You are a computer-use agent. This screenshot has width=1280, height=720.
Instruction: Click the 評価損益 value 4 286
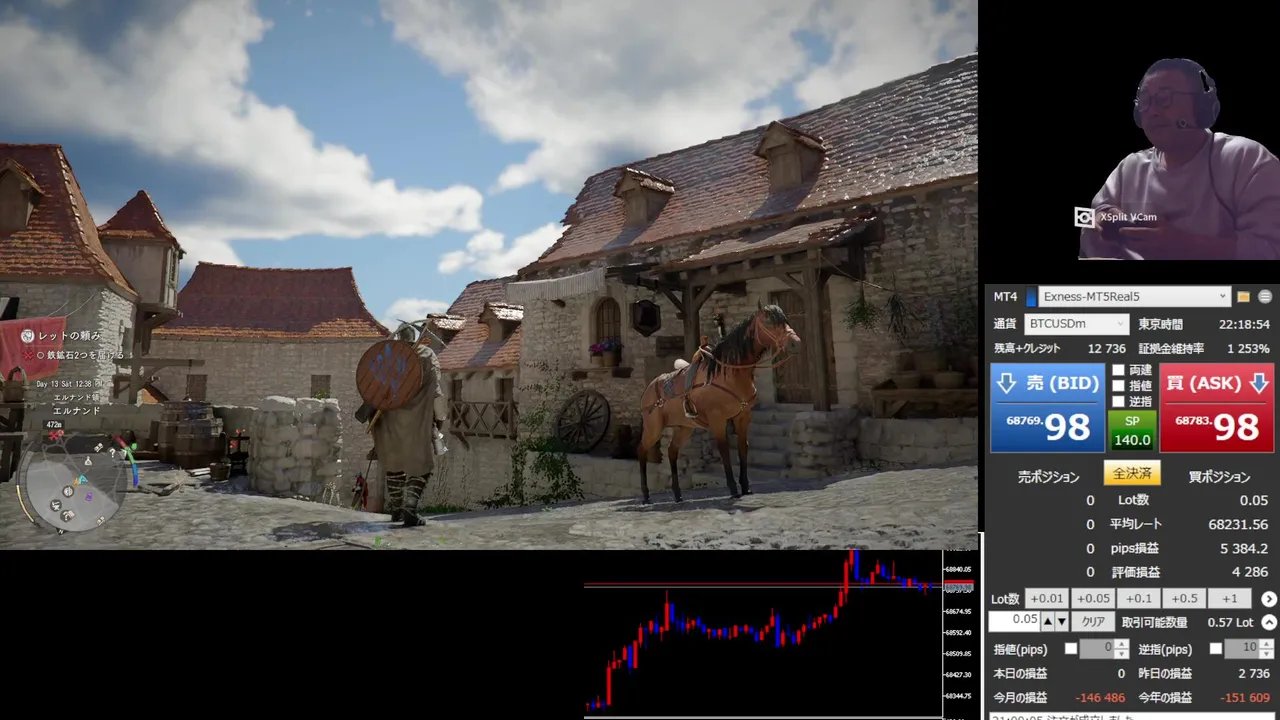click(1250, 573)
